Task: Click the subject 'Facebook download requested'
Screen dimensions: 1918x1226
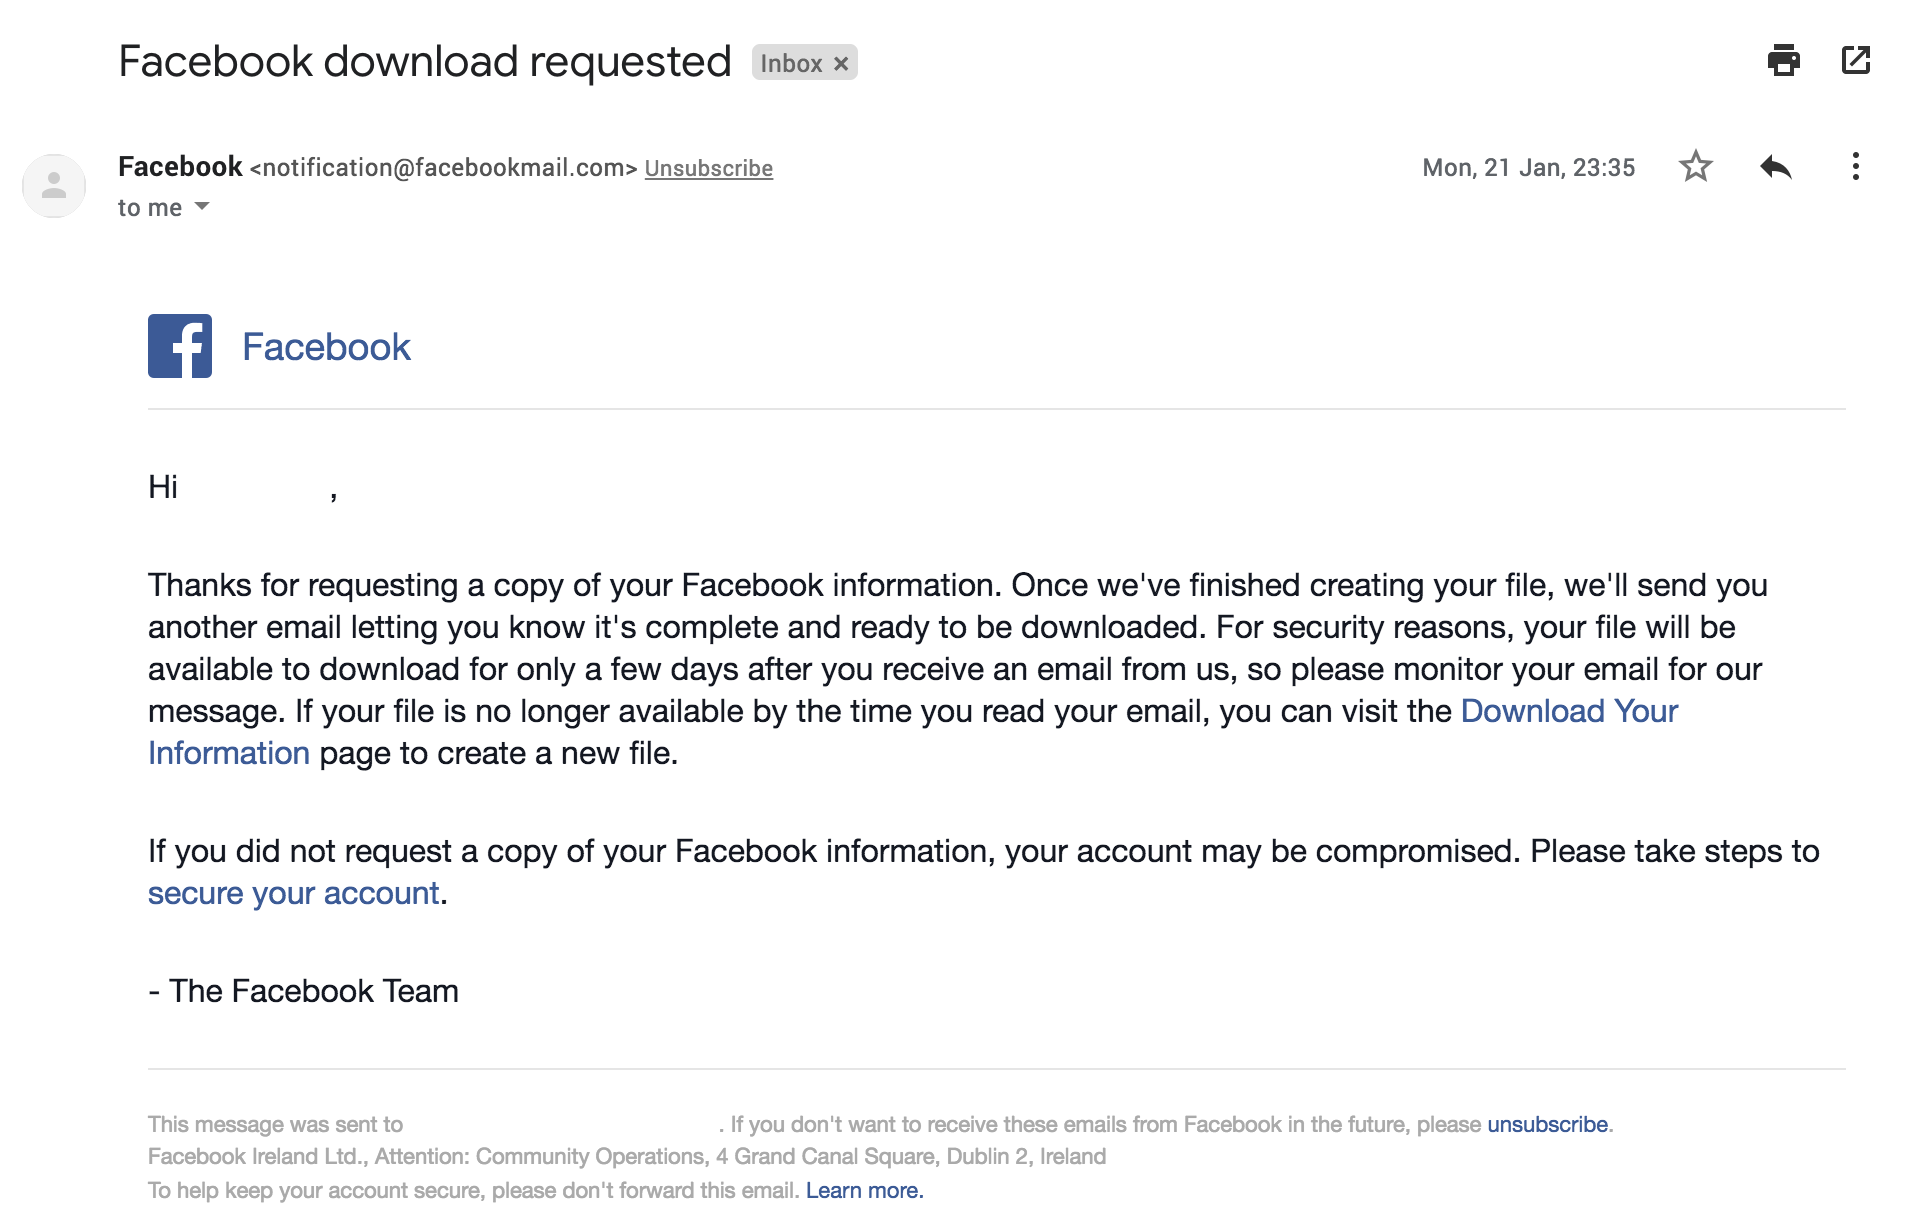Action: 425,61
